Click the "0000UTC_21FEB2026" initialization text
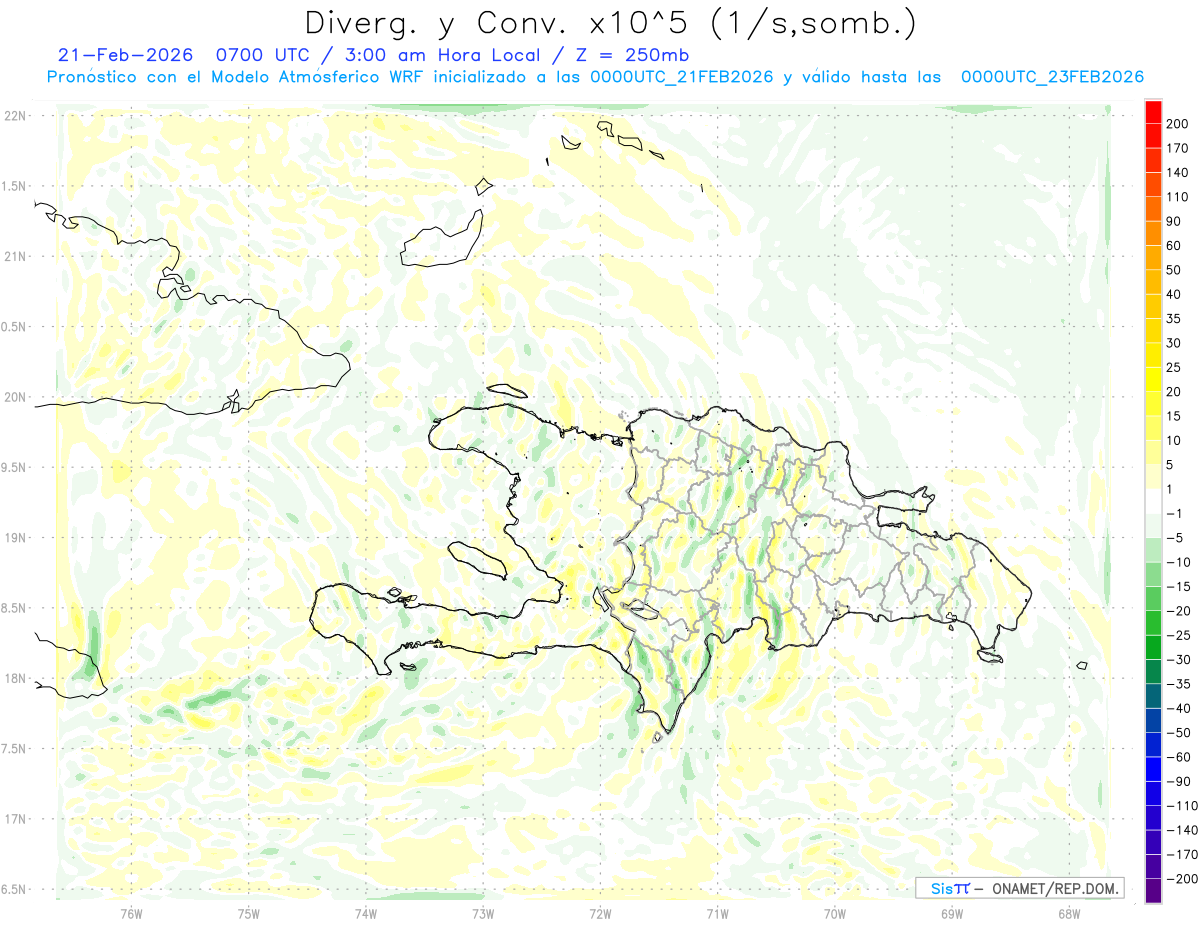This screenshot has width=1200, height=927. pos(683,77)
